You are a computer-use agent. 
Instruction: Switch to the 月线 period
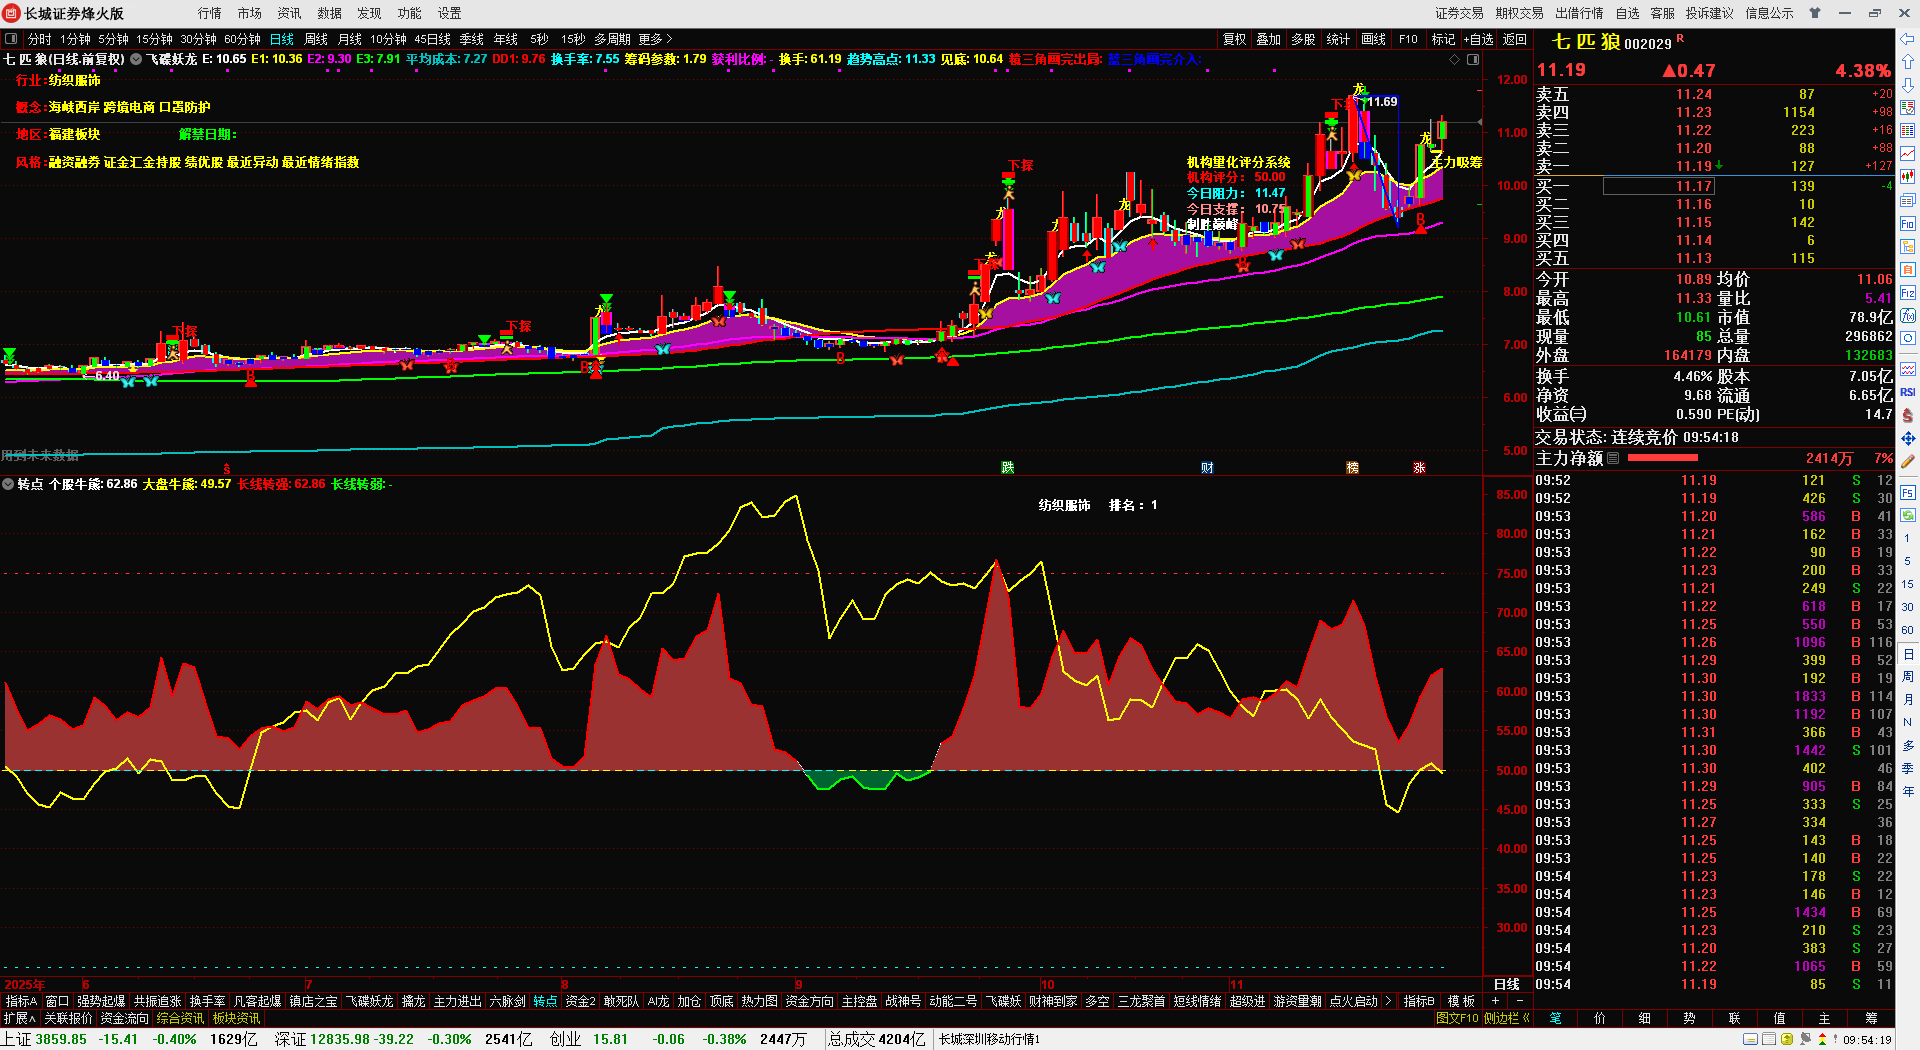350,39
